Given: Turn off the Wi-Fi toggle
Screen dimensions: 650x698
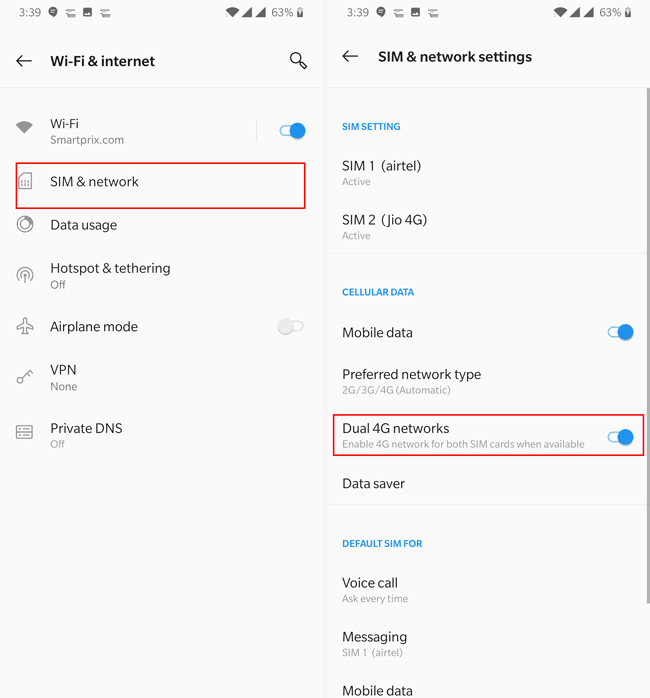Looking at the screenshot, I should [292, 131].
